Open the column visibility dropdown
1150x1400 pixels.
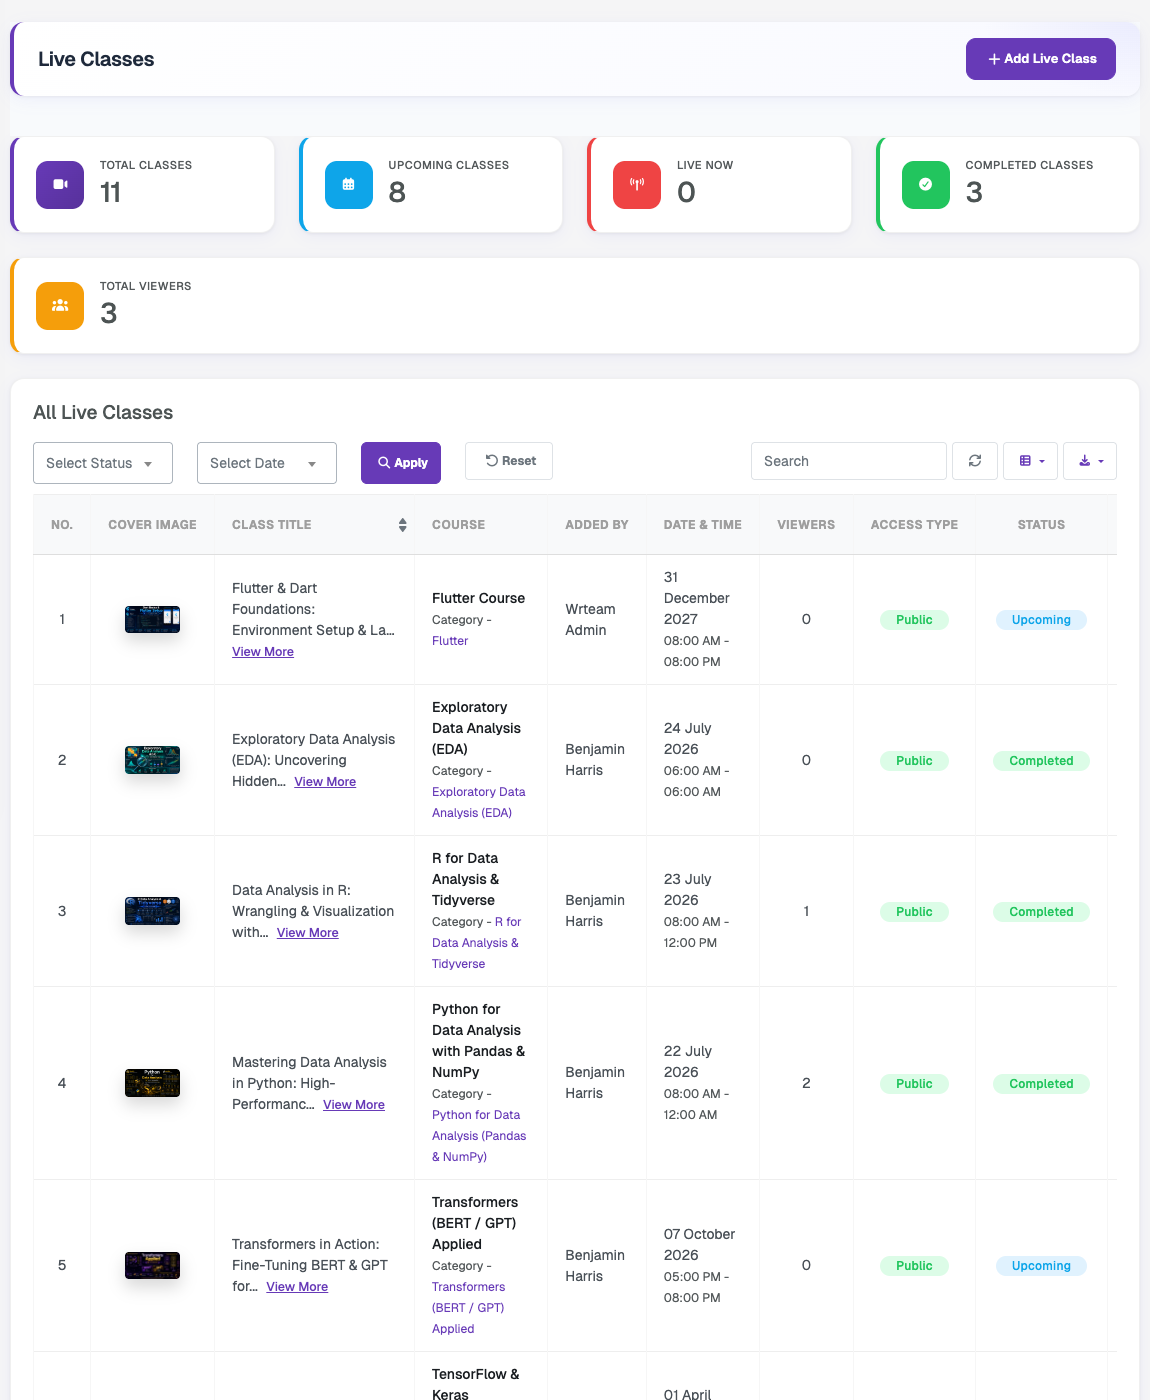(1031, 461)
